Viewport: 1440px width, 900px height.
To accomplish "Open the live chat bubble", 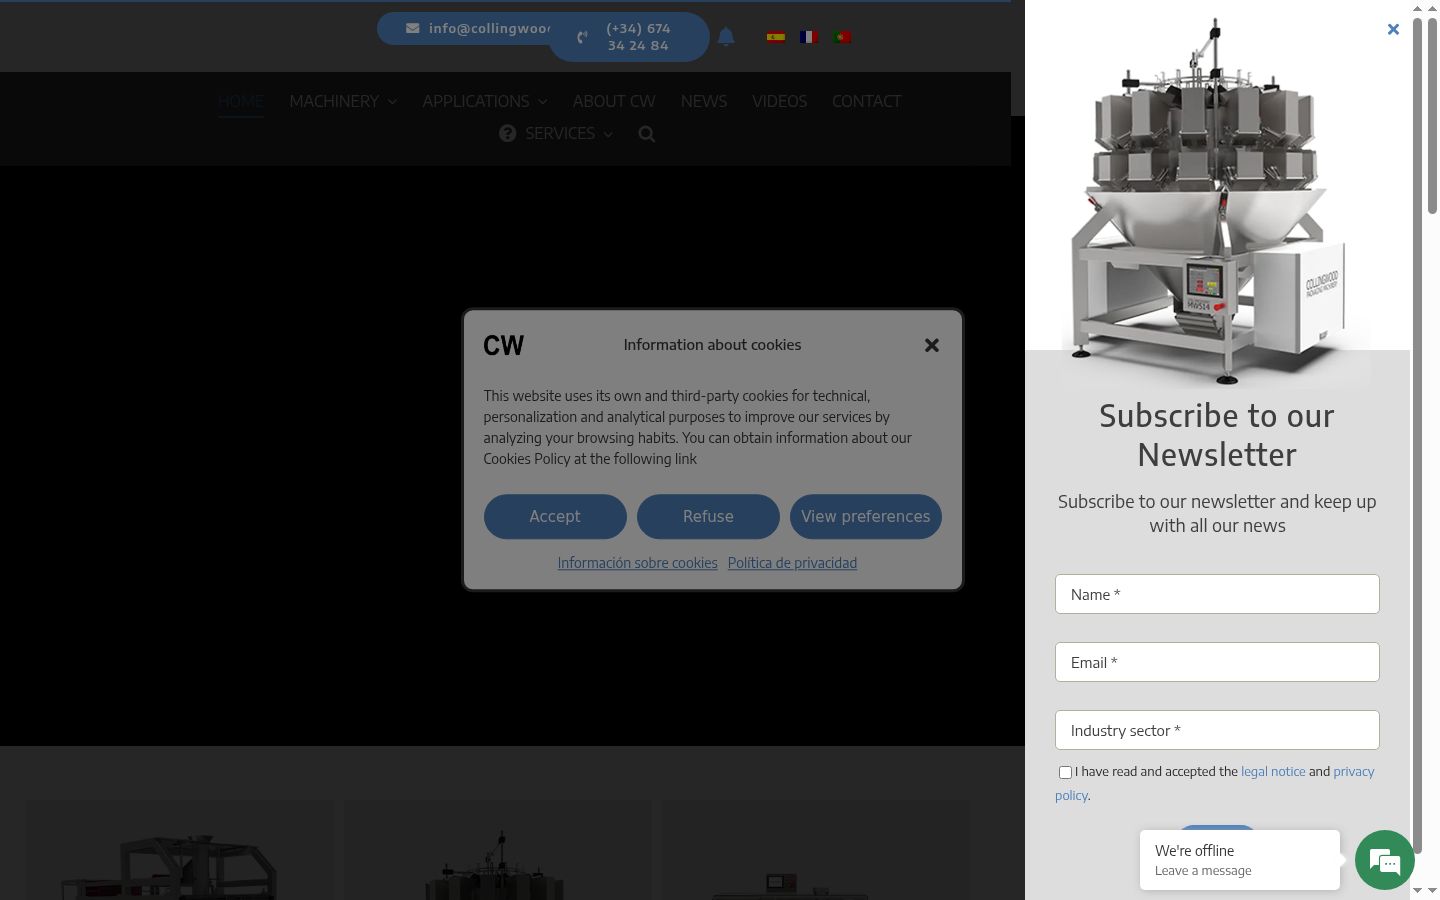I will click(1385, 860).
